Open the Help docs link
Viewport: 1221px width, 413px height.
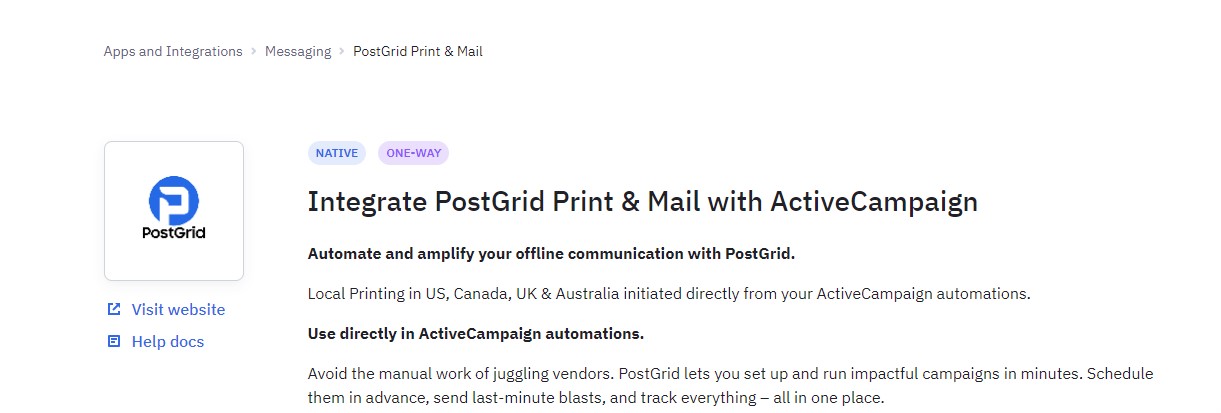pyautogui.click(x=167, y=342)
